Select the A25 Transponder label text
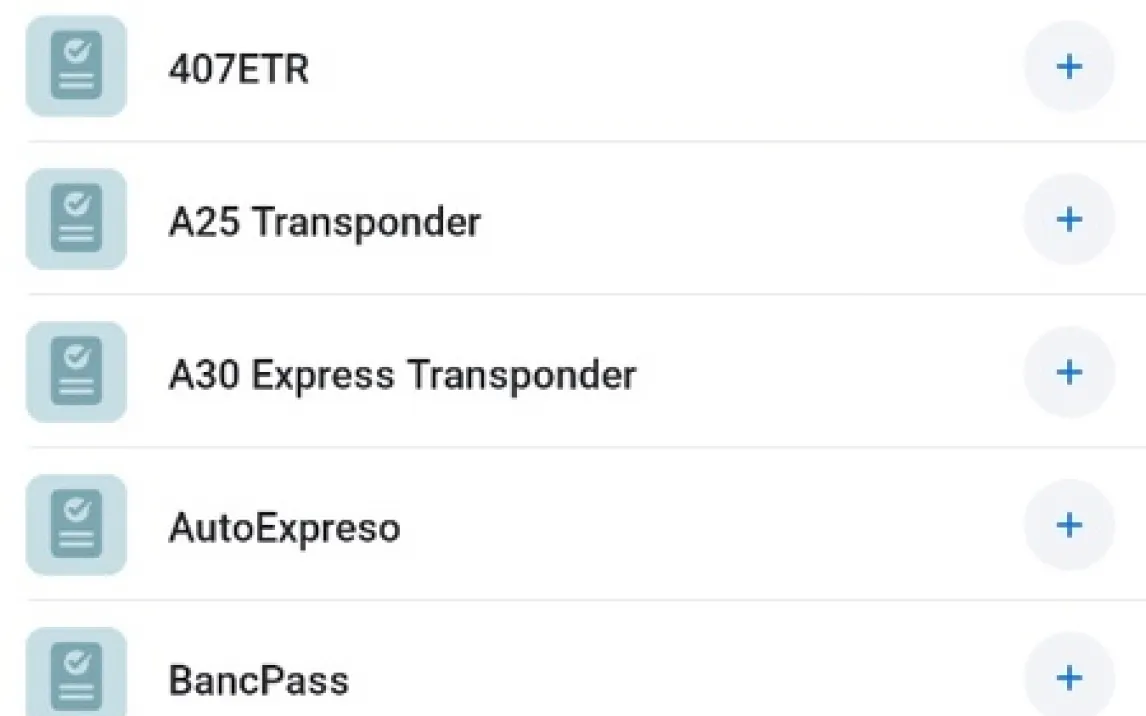The height and width of the screenshot is (716, 1146). 324,222
